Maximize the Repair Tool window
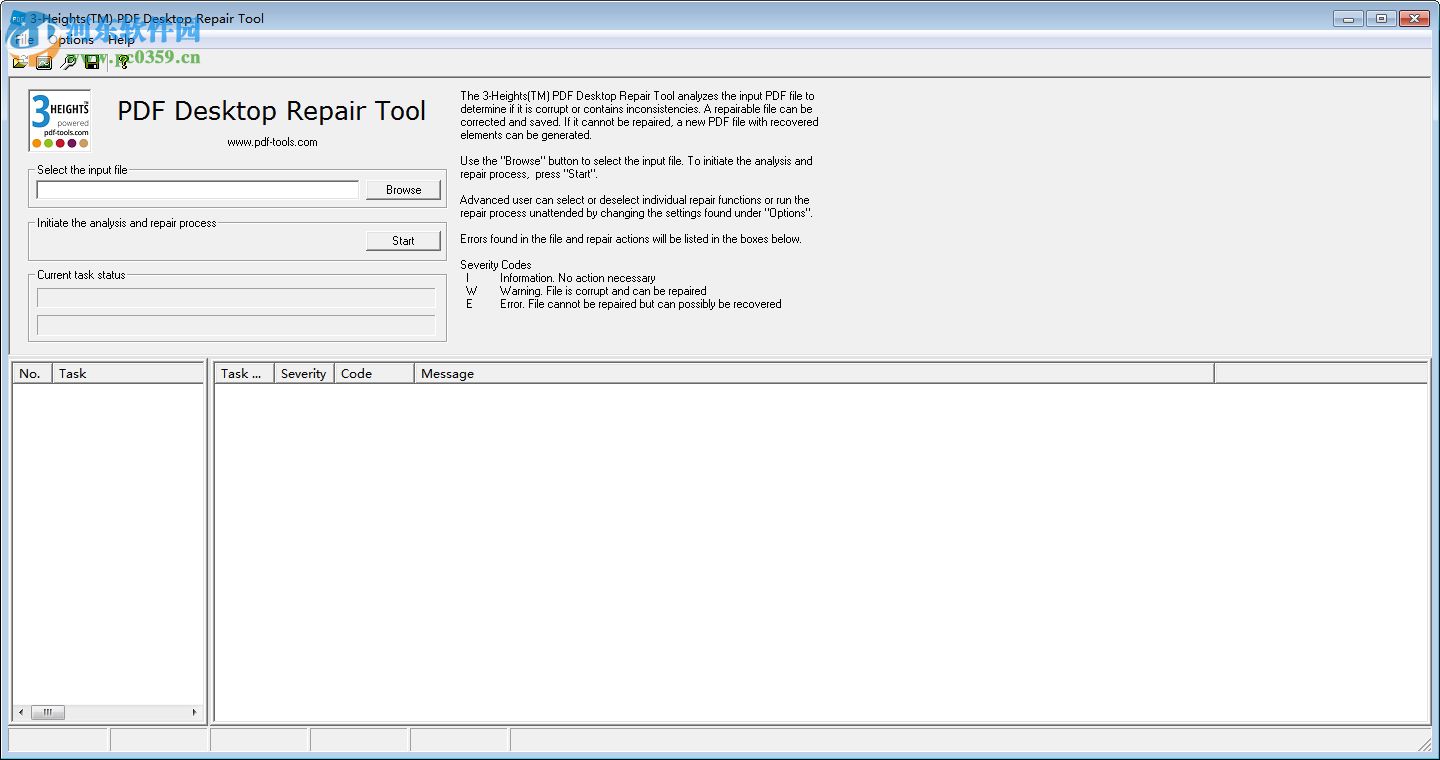Viewport: 1440px width, 760px height. point(1381,18)
